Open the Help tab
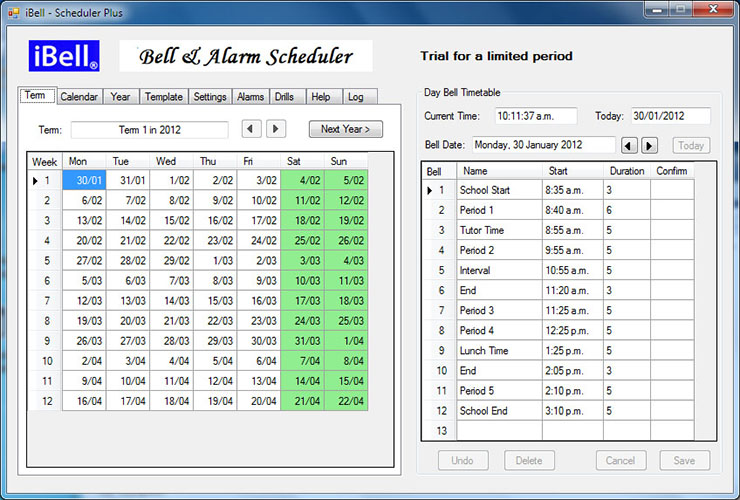 click(x=324, y=97)
